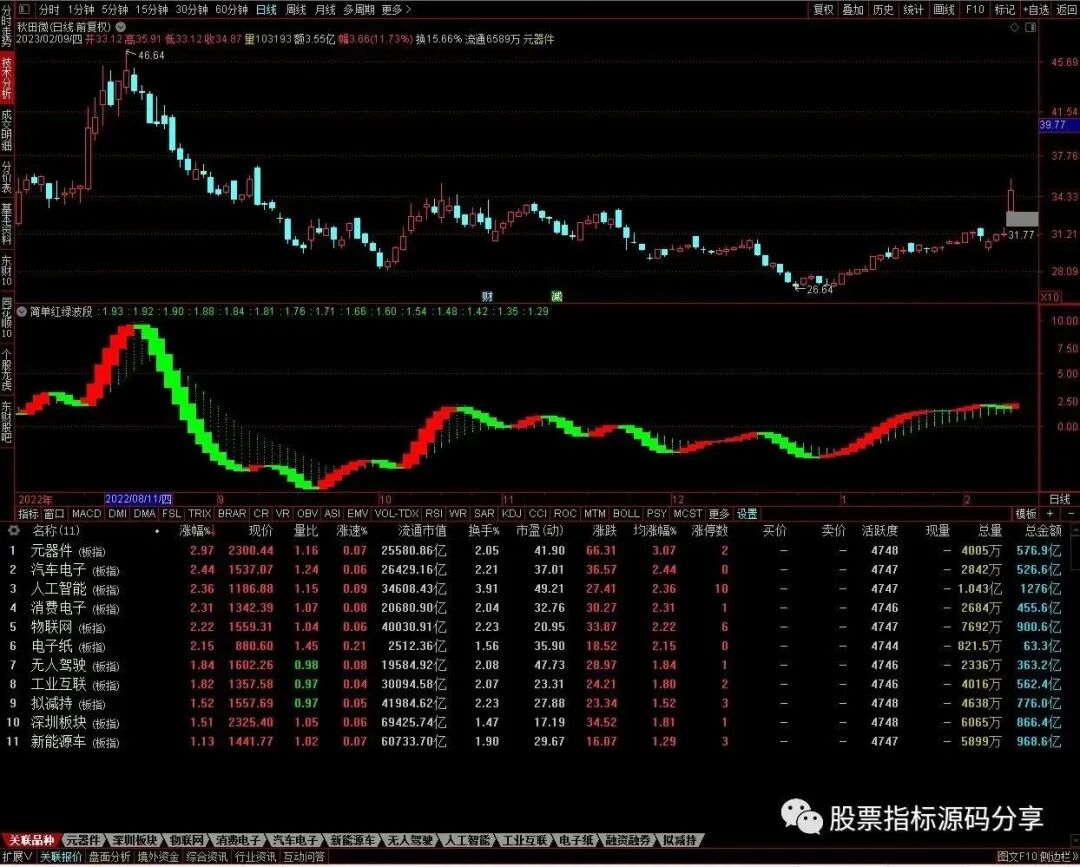Switch to the 15分钟 period
The width and height of the screenshot is (1080, 867).
151,10
